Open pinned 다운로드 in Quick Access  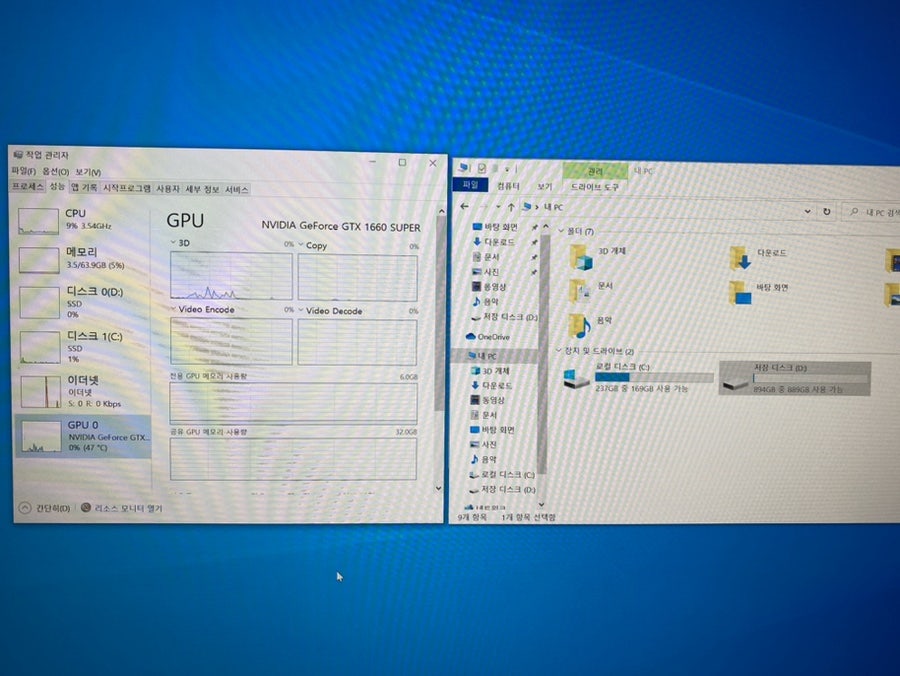tap(493, 242)
